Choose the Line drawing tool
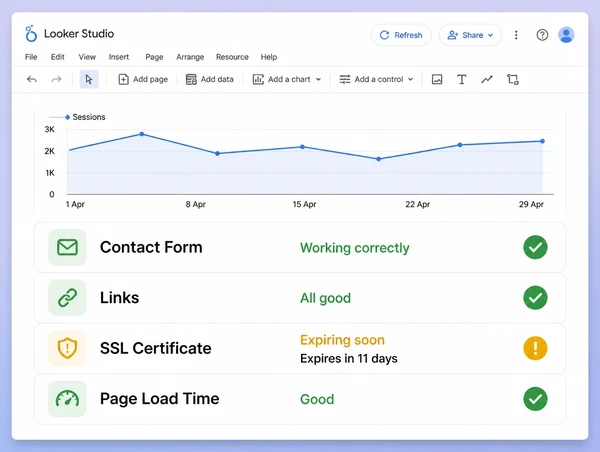 pyautogui.click(x=487, y=79)
